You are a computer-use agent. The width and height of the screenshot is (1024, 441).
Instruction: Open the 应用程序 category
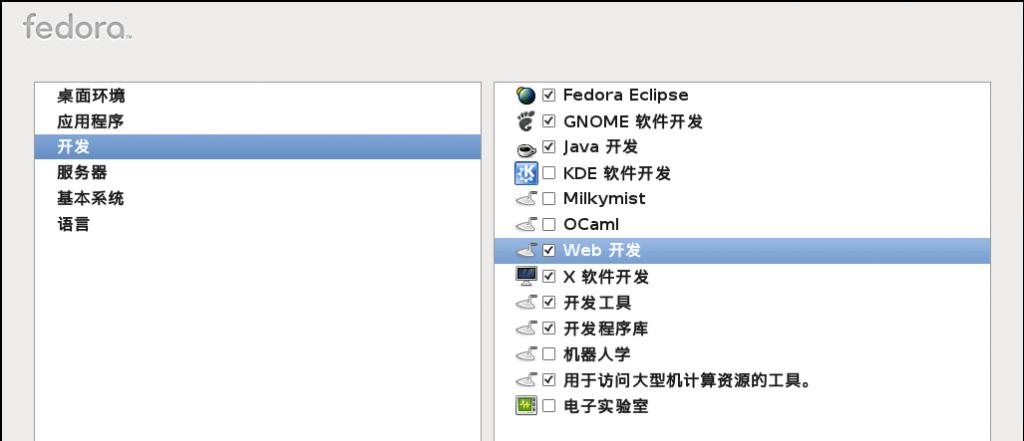(x=90, y=122)
